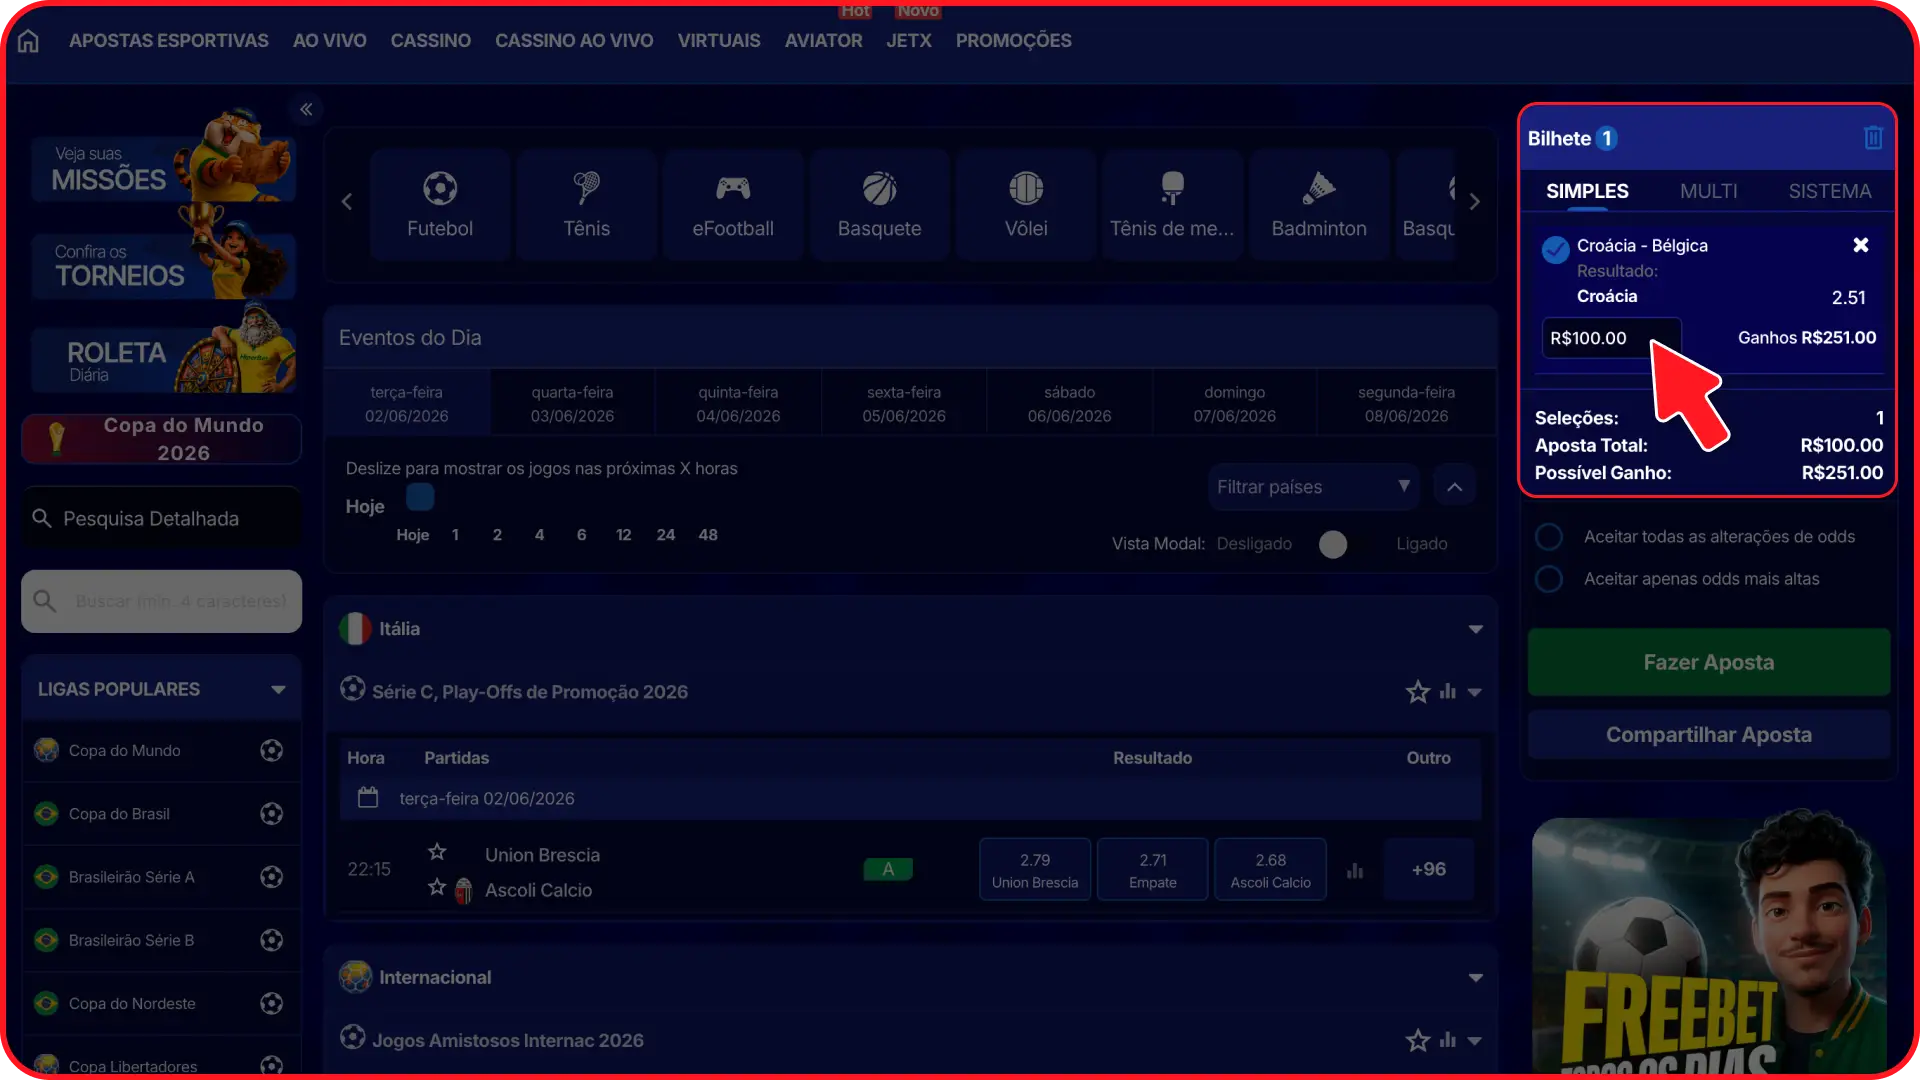
Task: Open the Cassino menu item
Action: (x=431, y=41)
